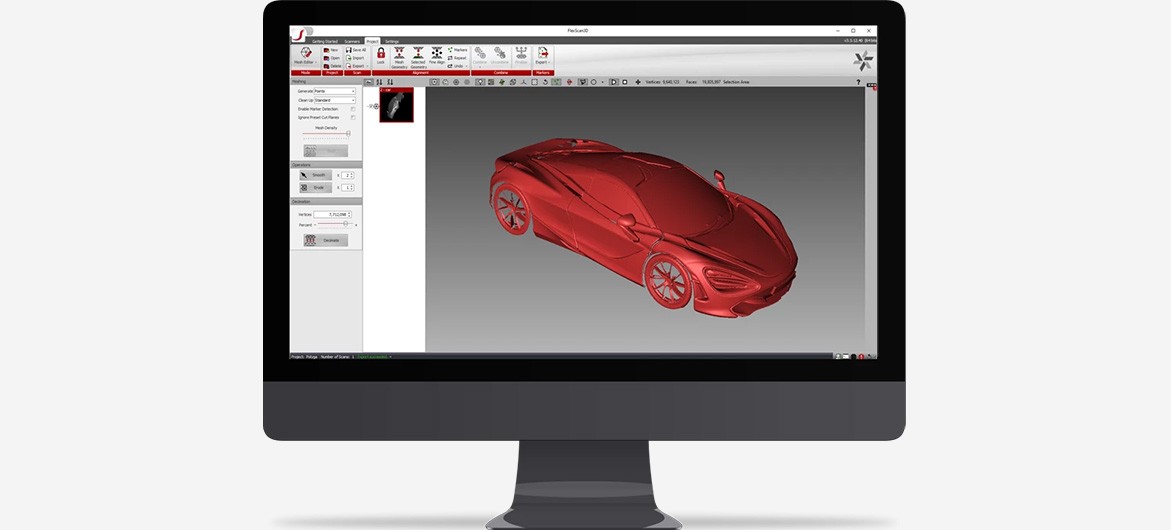Screen dimensions: 1171x530
Task: Choose the Selected Geometry alignment tool
Action: (x=418, y=55)
